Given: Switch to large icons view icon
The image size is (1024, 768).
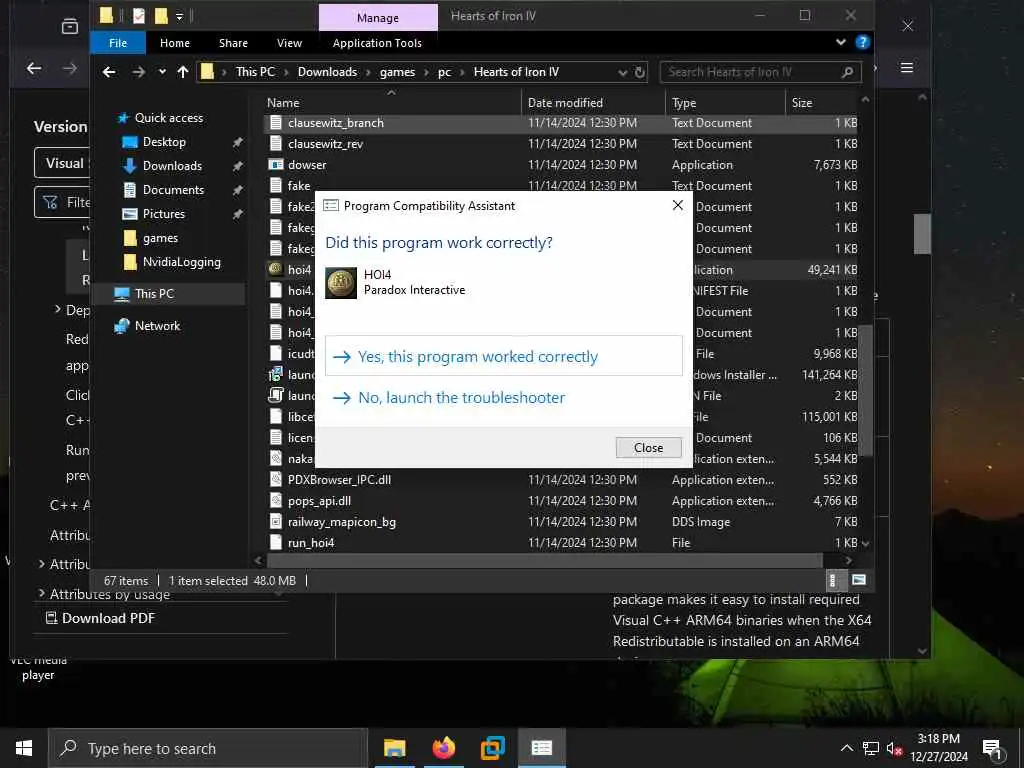Looking at the screenshot, I should [859, 580].
